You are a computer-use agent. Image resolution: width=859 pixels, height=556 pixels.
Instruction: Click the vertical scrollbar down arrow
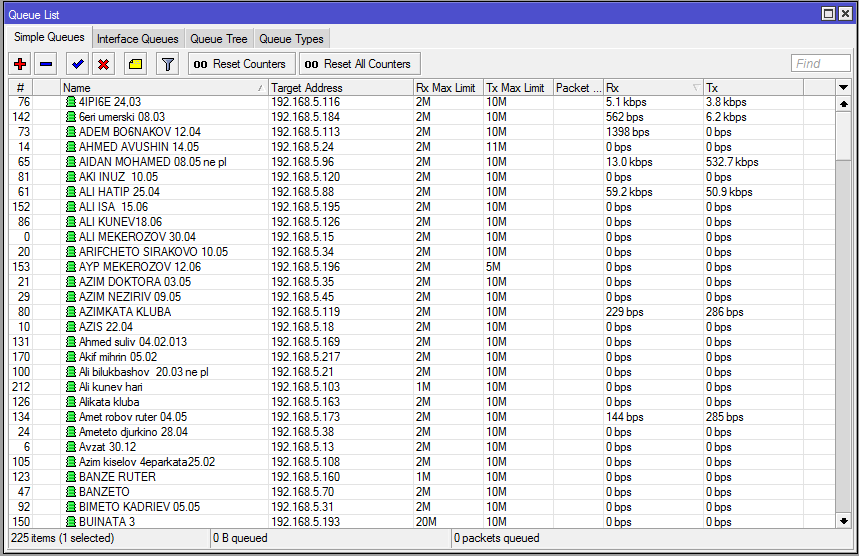[x=843, y=520]
